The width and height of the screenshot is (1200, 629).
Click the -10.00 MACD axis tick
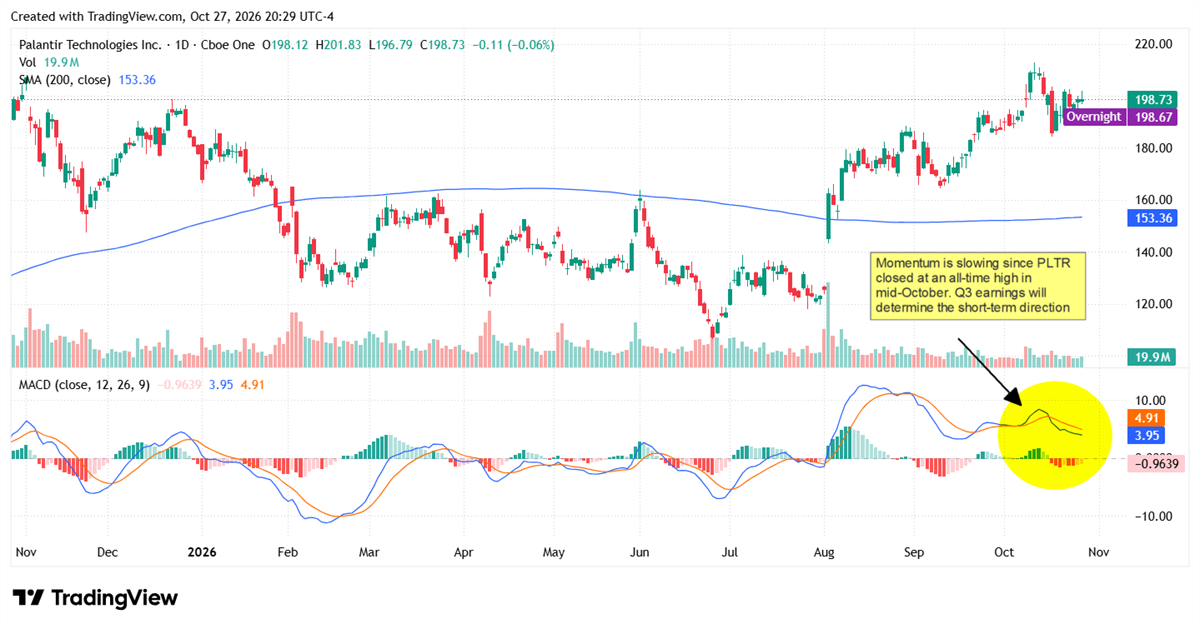pyautogui.click(x=1154, y=516)
